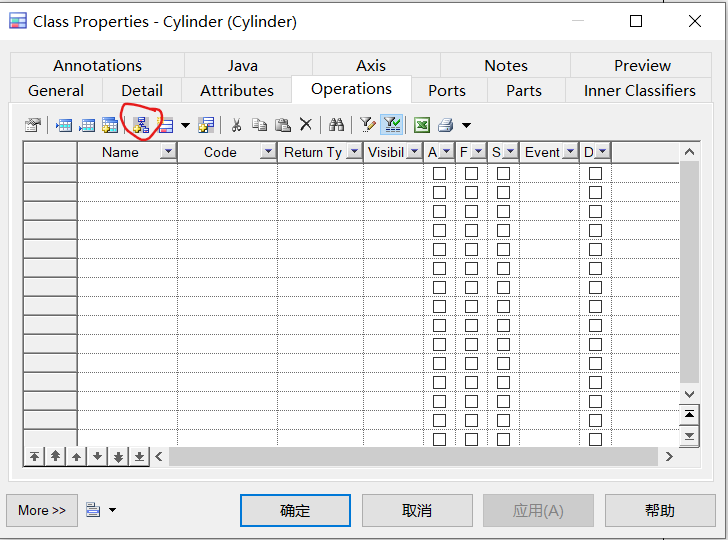Open the Name column filter dropdown
Screen dimensions: 728x540
[x=168, y=152]
